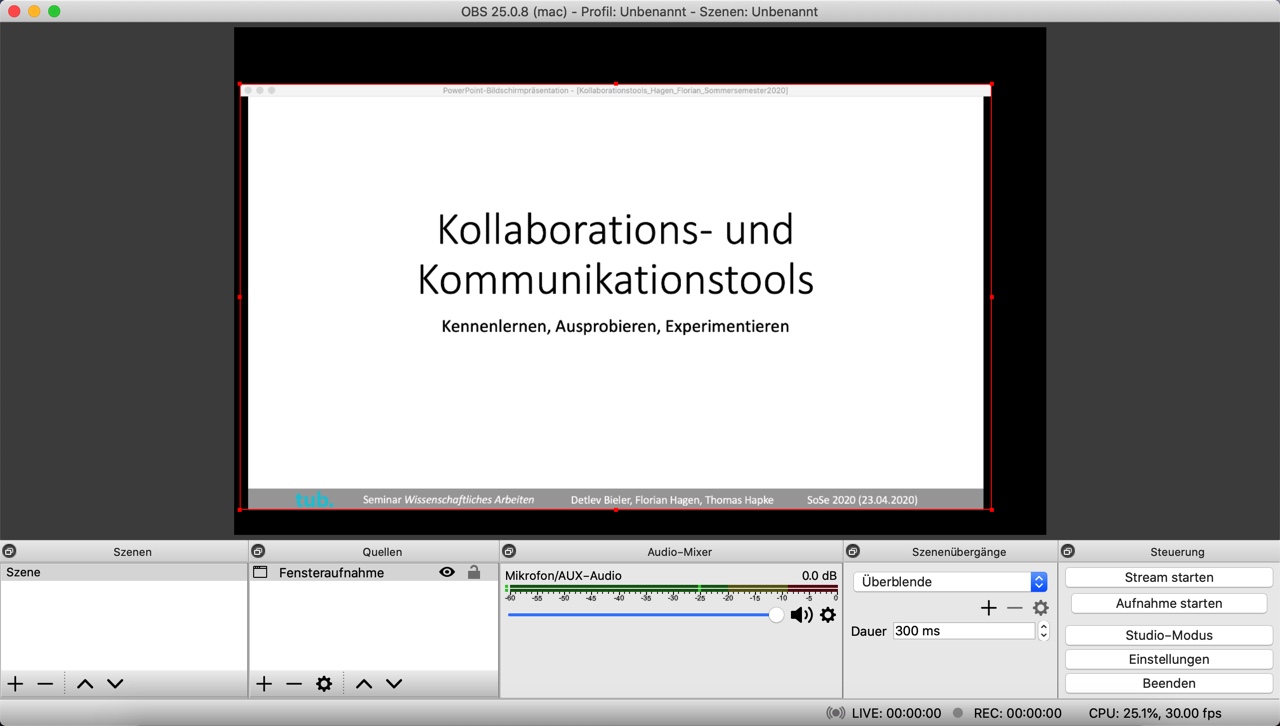This screenshot has width=1280, height=726.
Task: Move selected source up in Quellen
Action: pyautogui.click(x=364, y=684)
